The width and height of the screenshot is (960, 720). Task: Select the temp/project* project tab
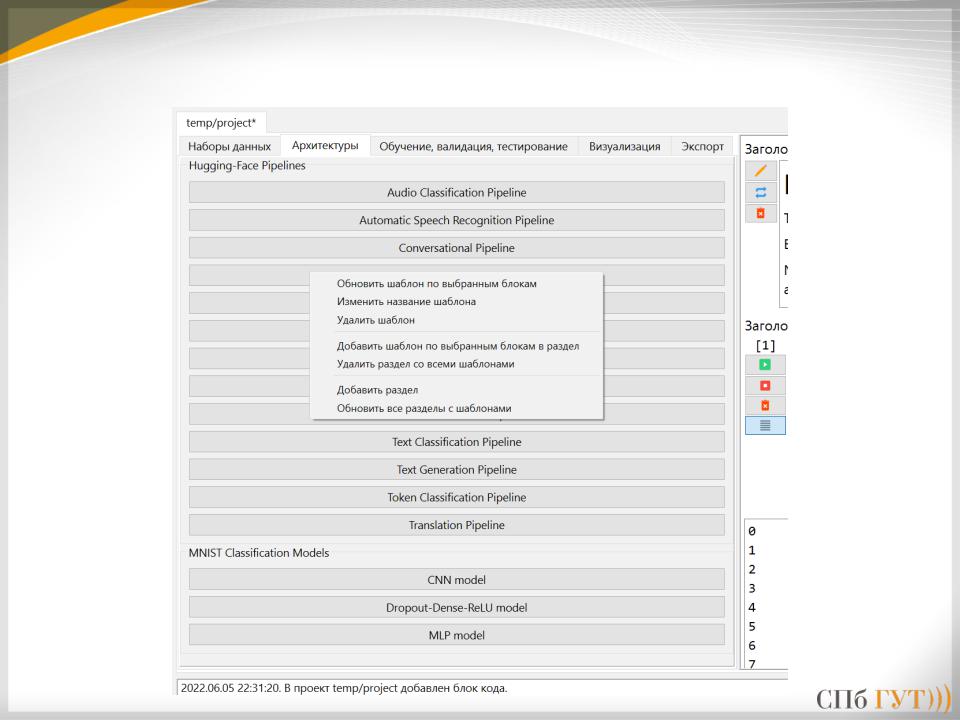(x=221, y=122)
